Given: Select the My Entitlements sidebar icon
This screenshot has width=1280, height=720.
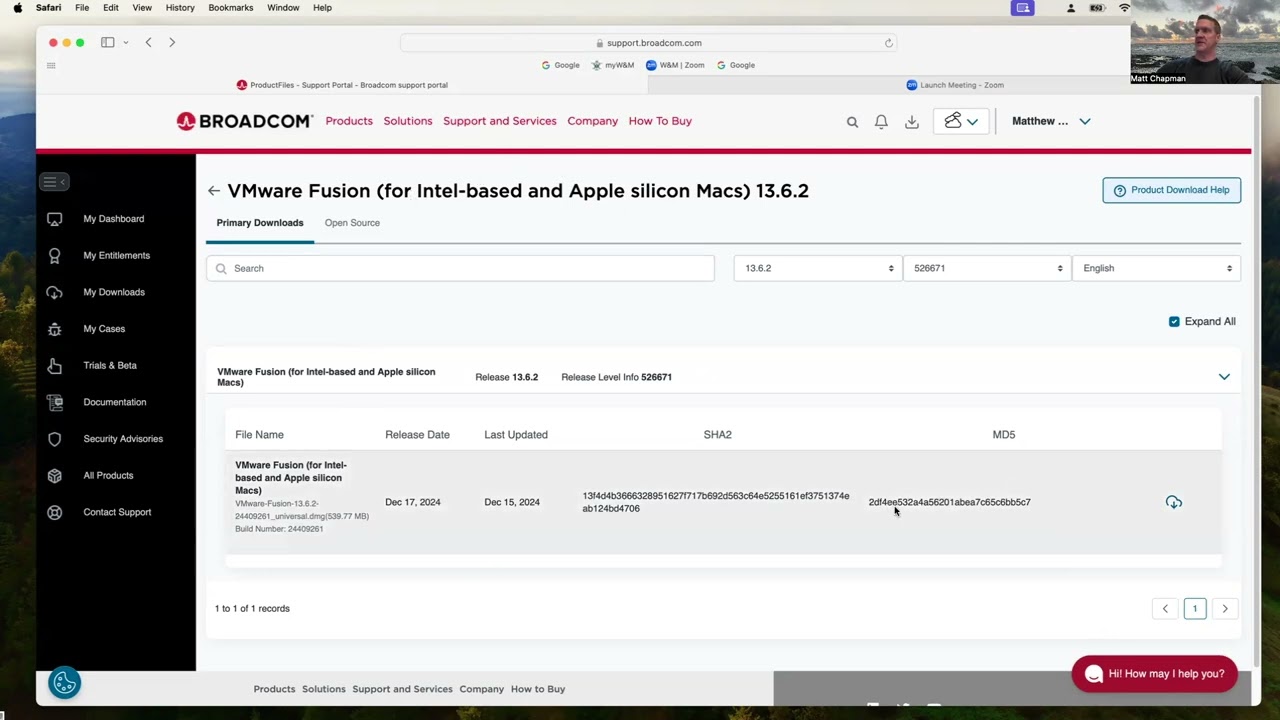Looking at the screenshot, I should 55,255.
